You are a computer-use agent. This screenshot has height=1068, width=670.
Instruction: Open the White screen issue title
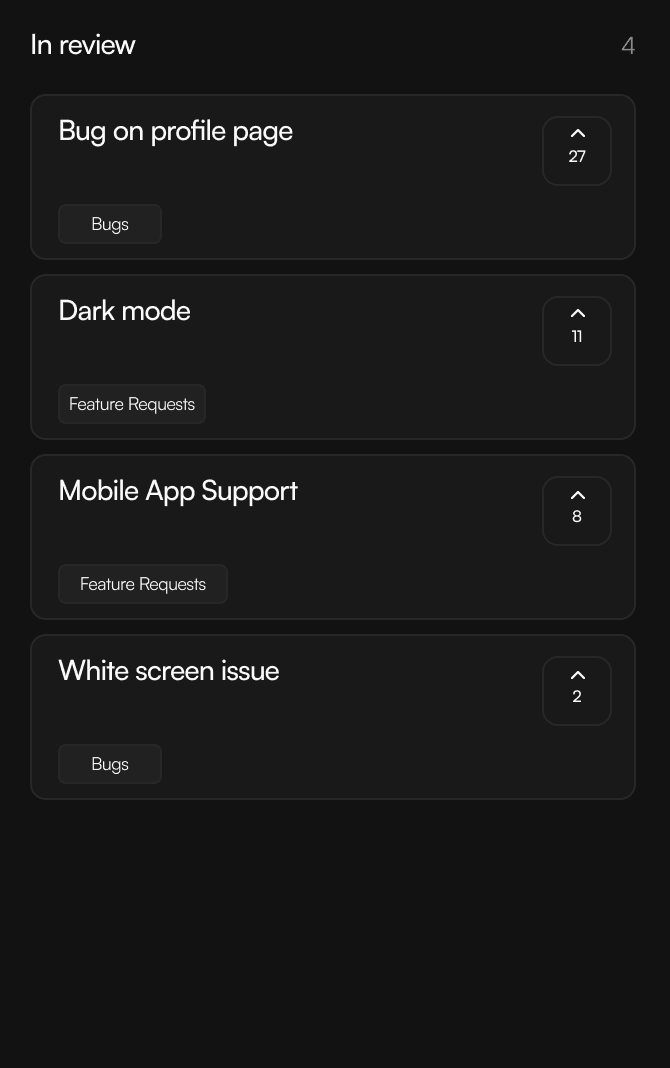pos(169,671)
